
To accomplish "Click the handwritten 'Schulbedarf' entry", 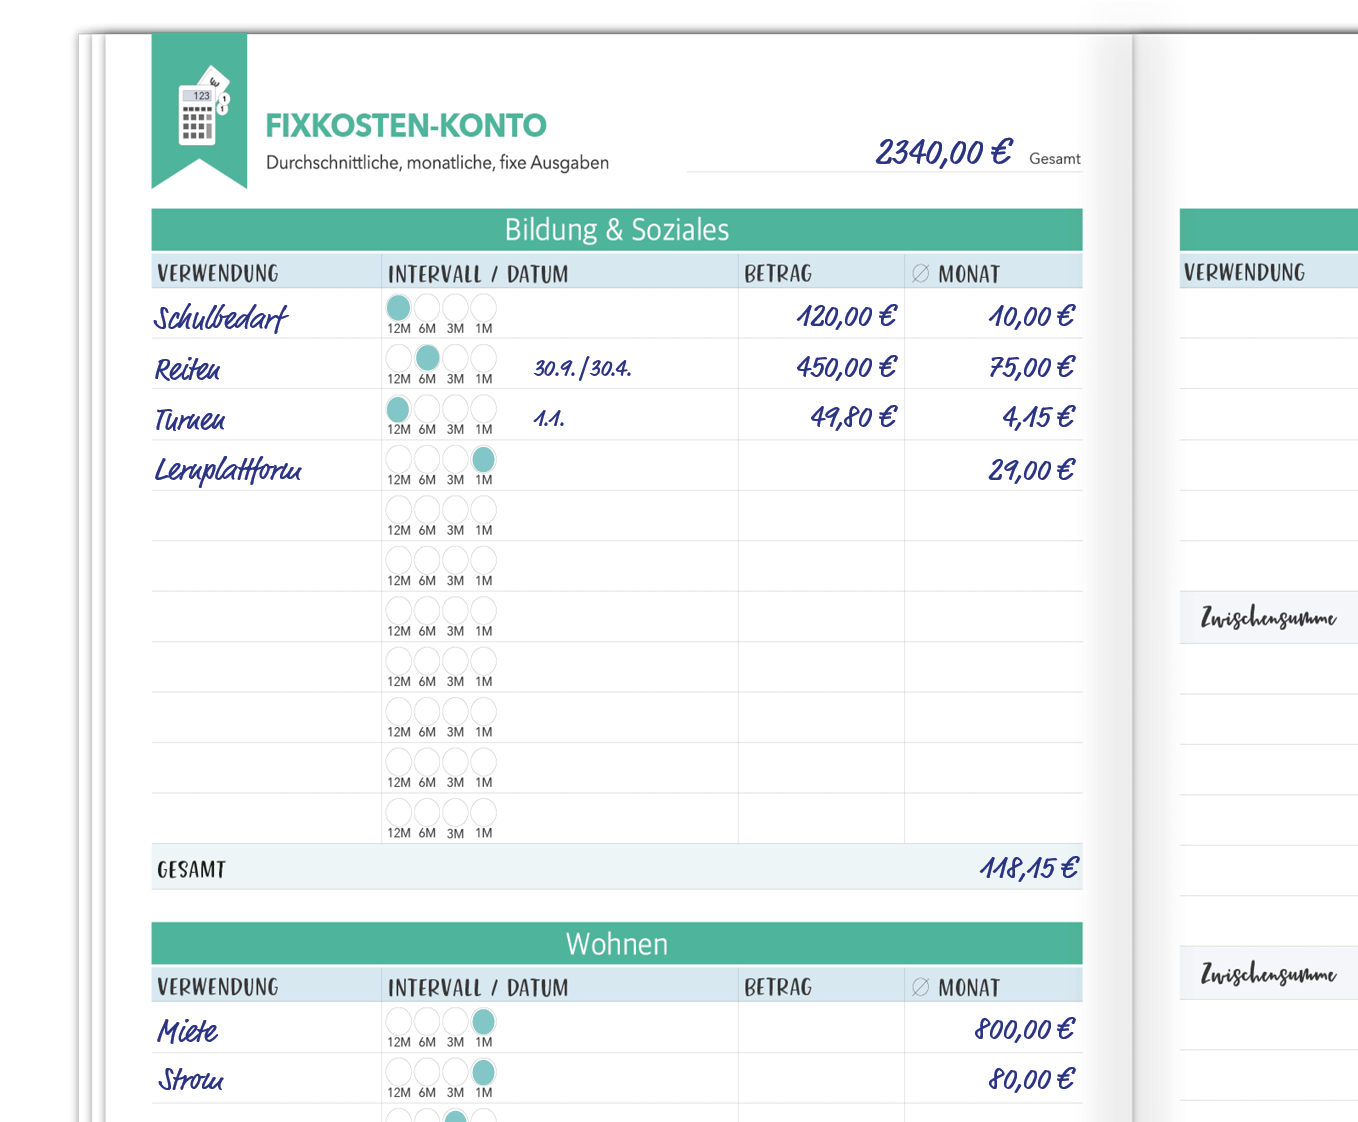I will point(221,318).
